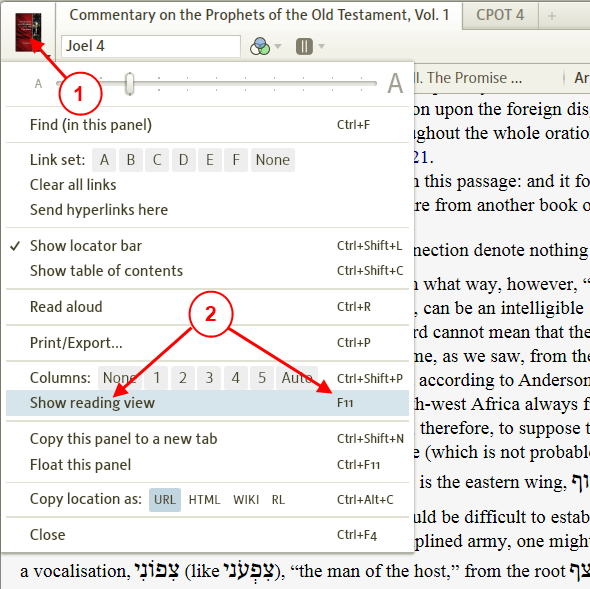The height and width of the screenshot is (589, 590).
Task: Set link set to None
Action: (273, 160)
